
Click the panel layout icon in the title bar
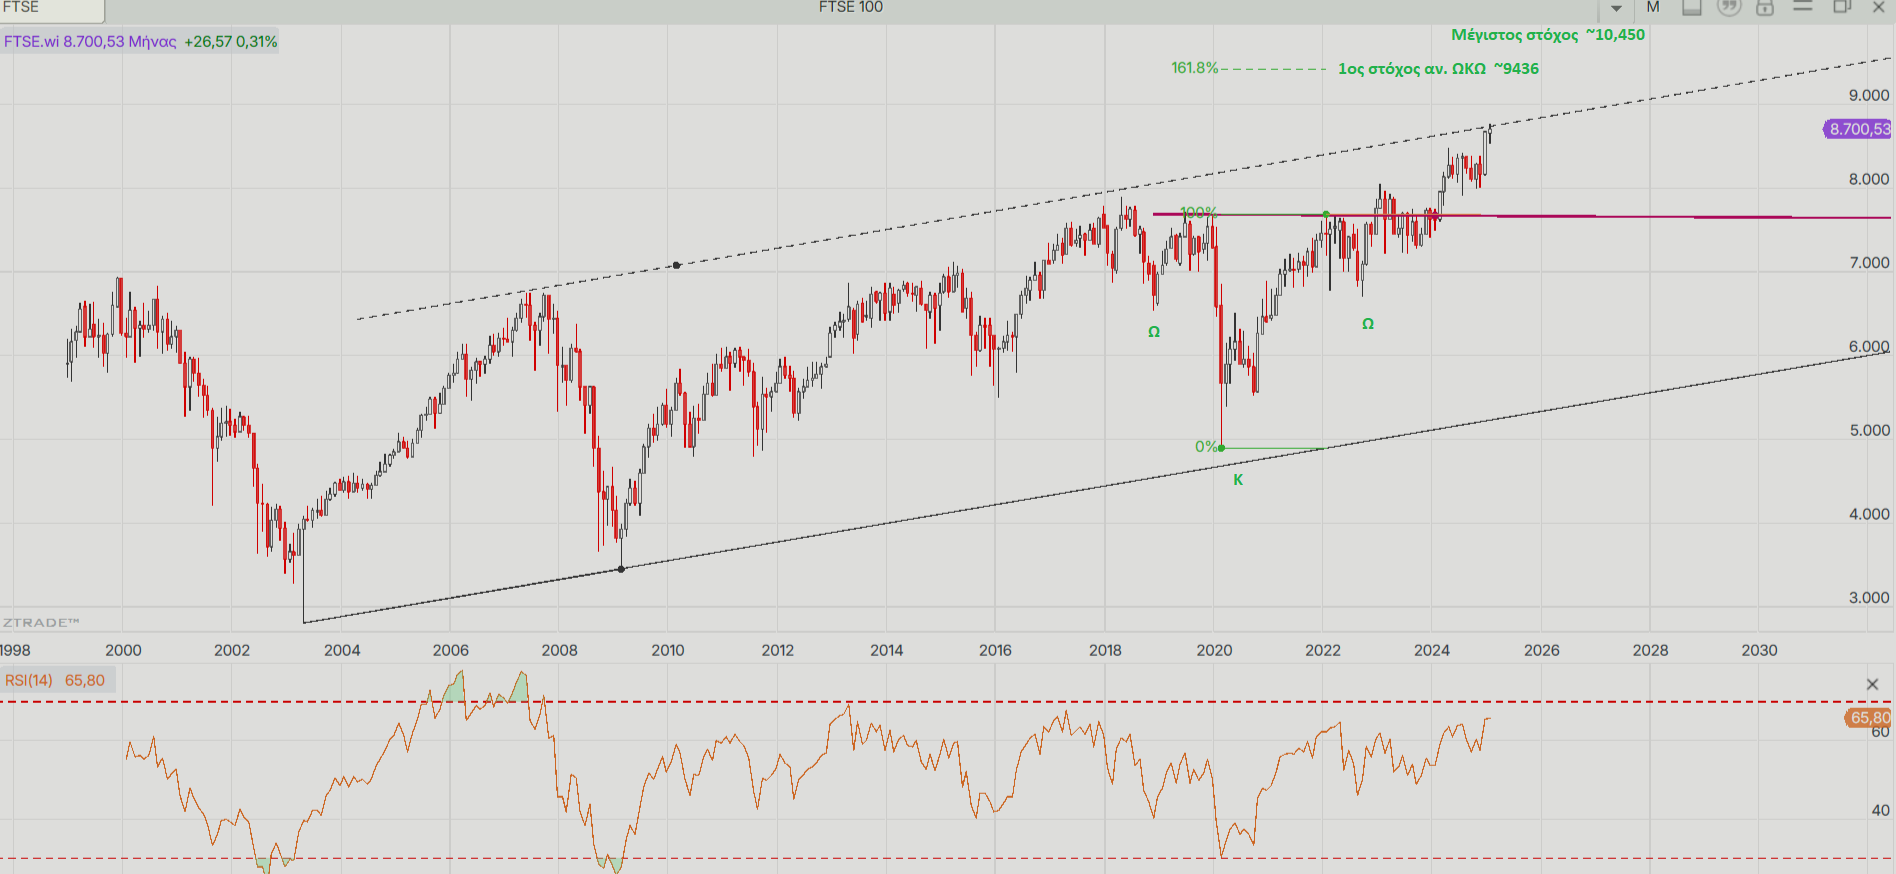click(1691, 7)
